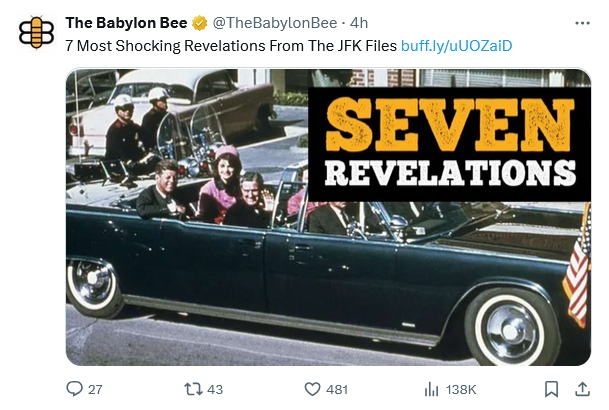
Task: Open the view analytics bar chart icon
Action: click(431, 389)
